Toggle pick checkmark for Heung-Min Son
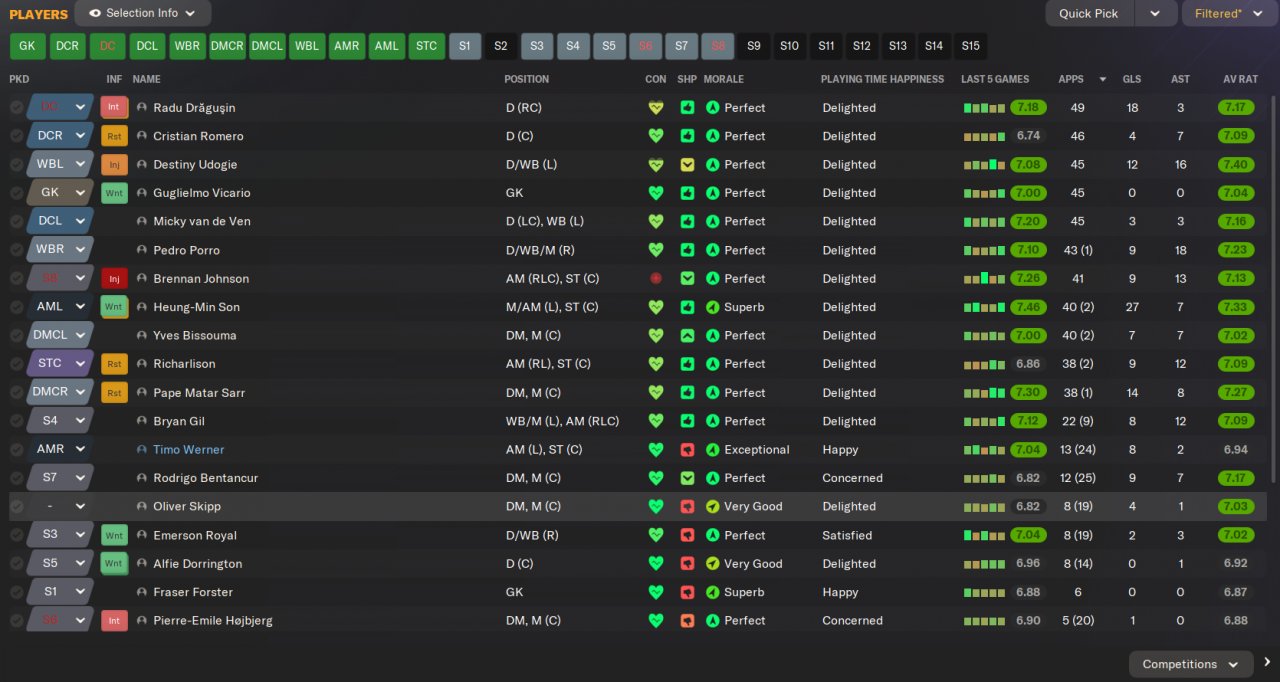 pyautogui.click(x=17, y=307)
